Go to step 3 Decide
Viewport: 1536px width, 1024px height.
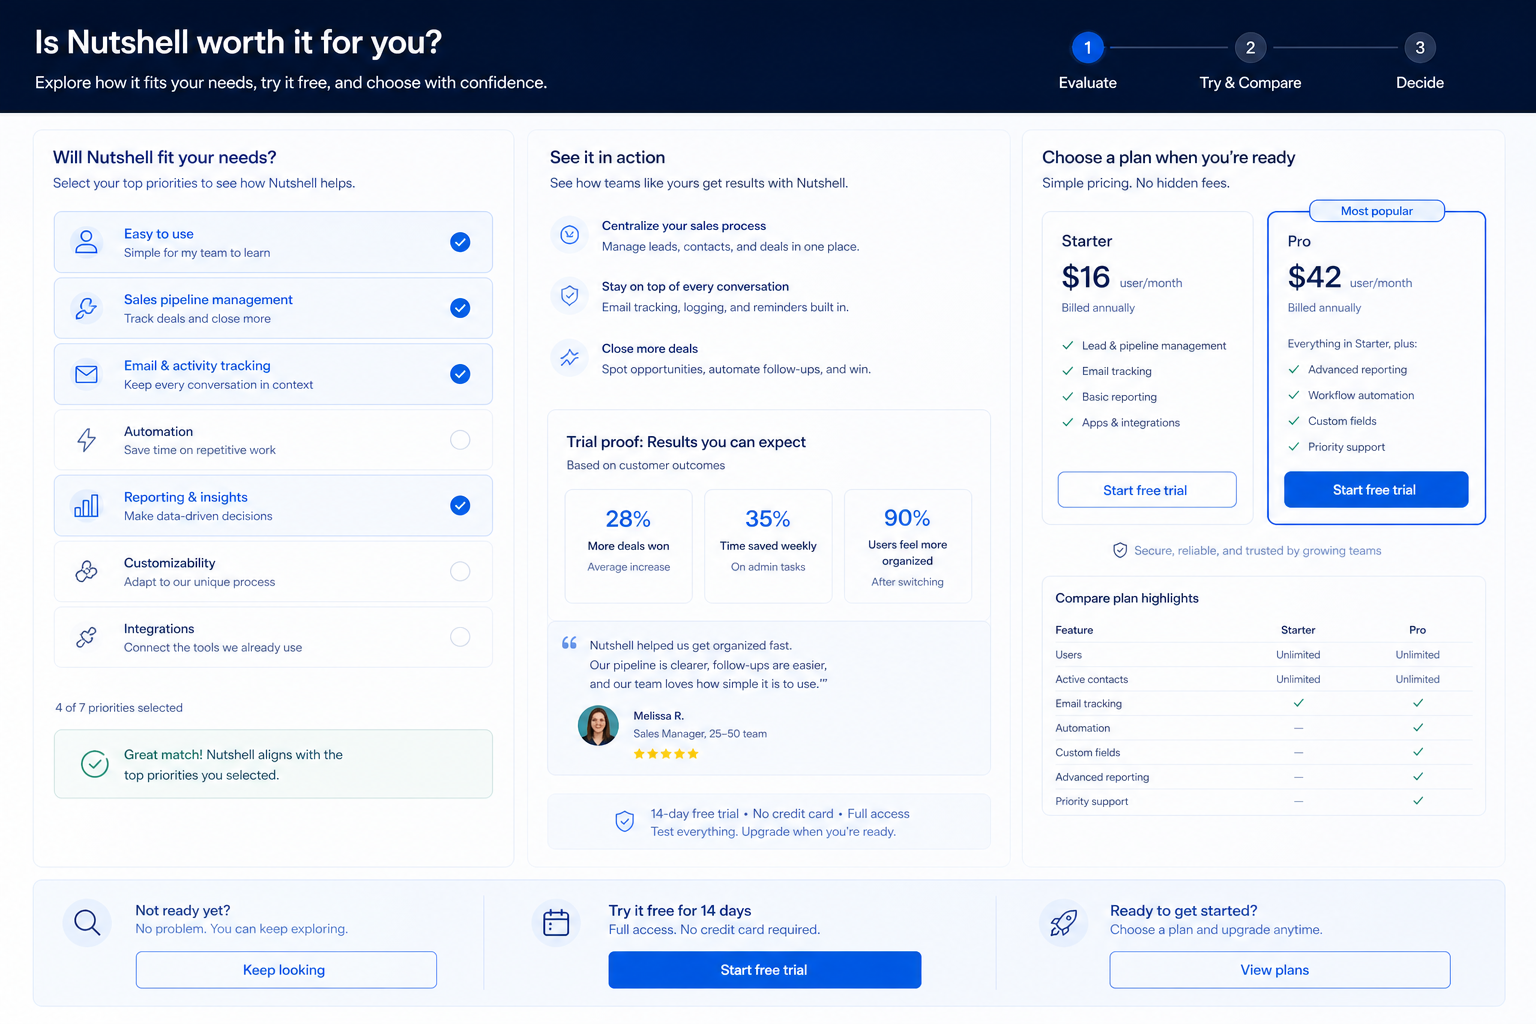[x=1420, y=48]
